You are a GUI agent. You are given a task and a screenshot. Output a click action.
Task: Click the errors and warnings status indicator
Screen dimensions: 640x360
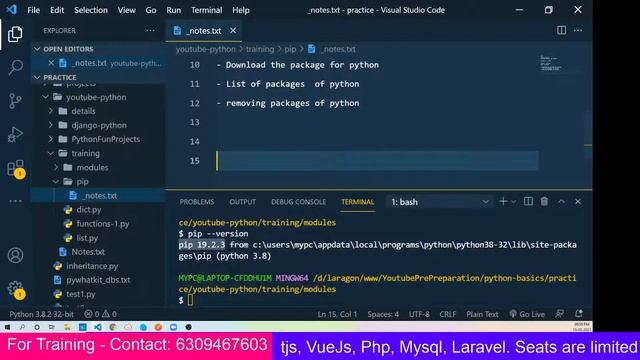pos(100,314)
